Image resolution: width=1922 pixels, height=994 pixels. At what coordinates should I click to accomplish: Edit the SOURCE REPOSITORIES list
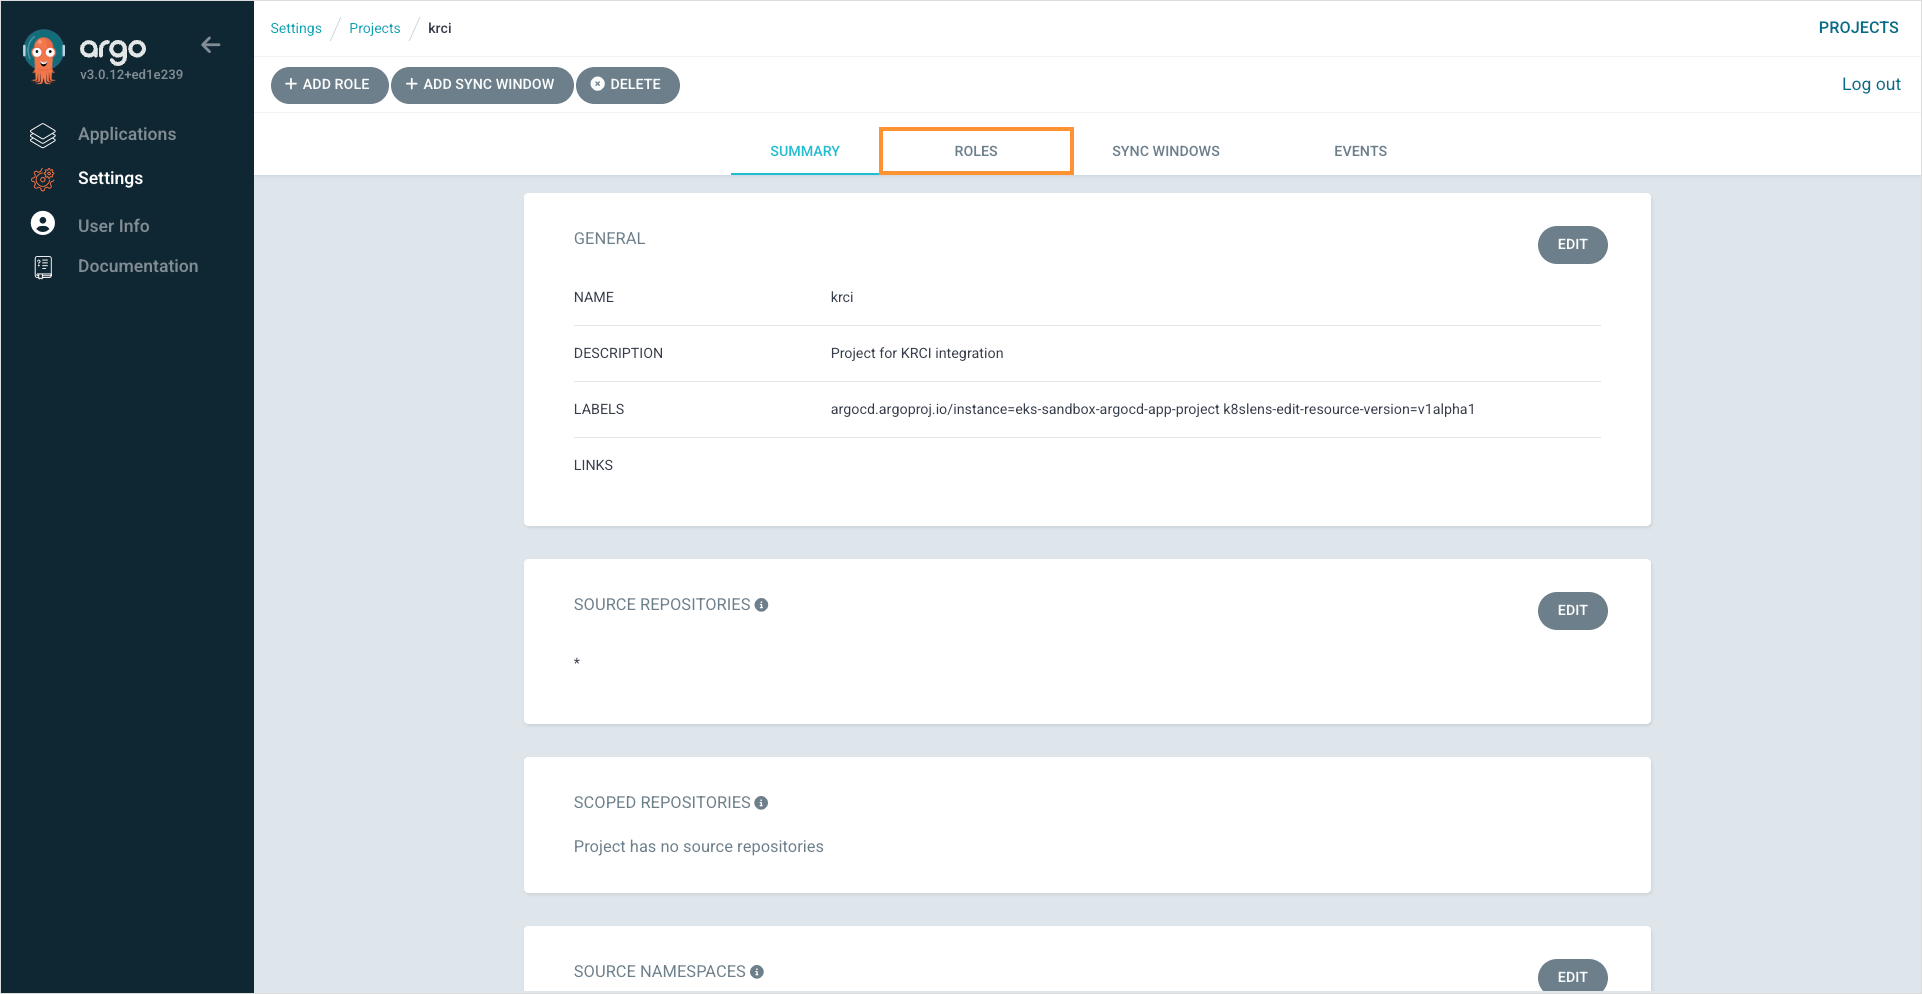pyautogui.click(x=1572, y=610)
